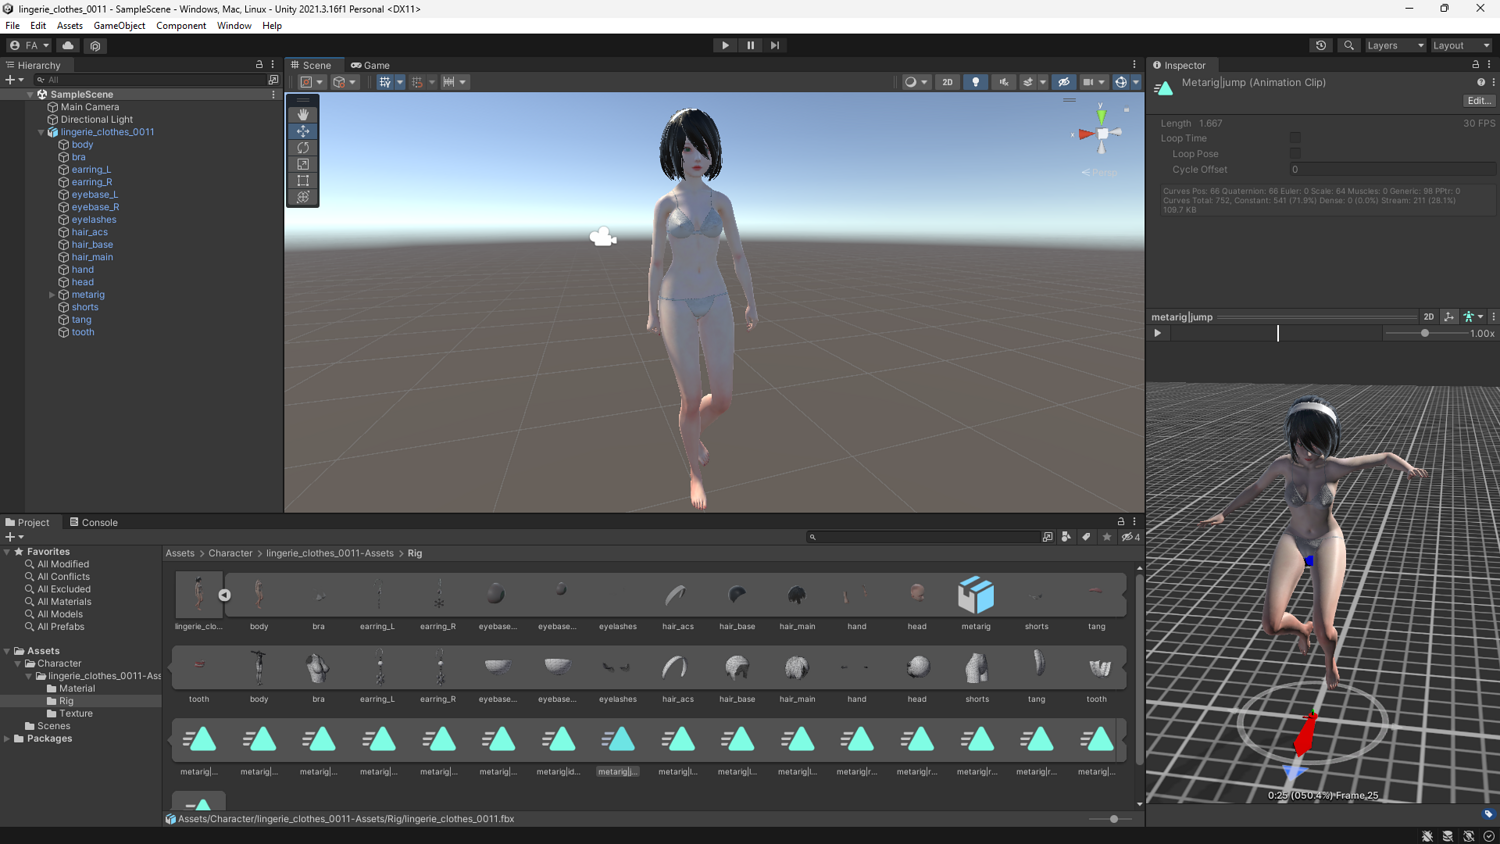The width and height of the screenshot is (1500, 844).
Task: Adjust Project thumbnail size slider
Action: [x=1114, y=819]
